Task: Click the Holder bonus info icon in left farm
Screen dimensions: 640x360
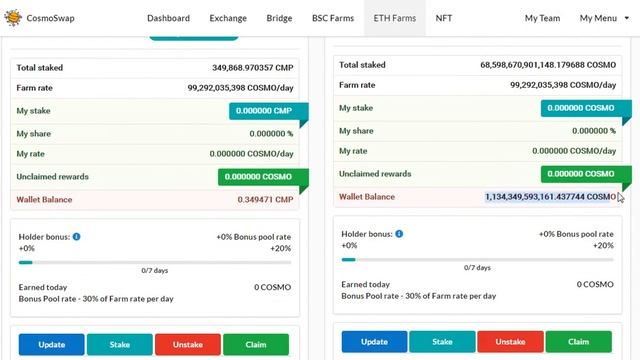Action: (x=76, y=236)
